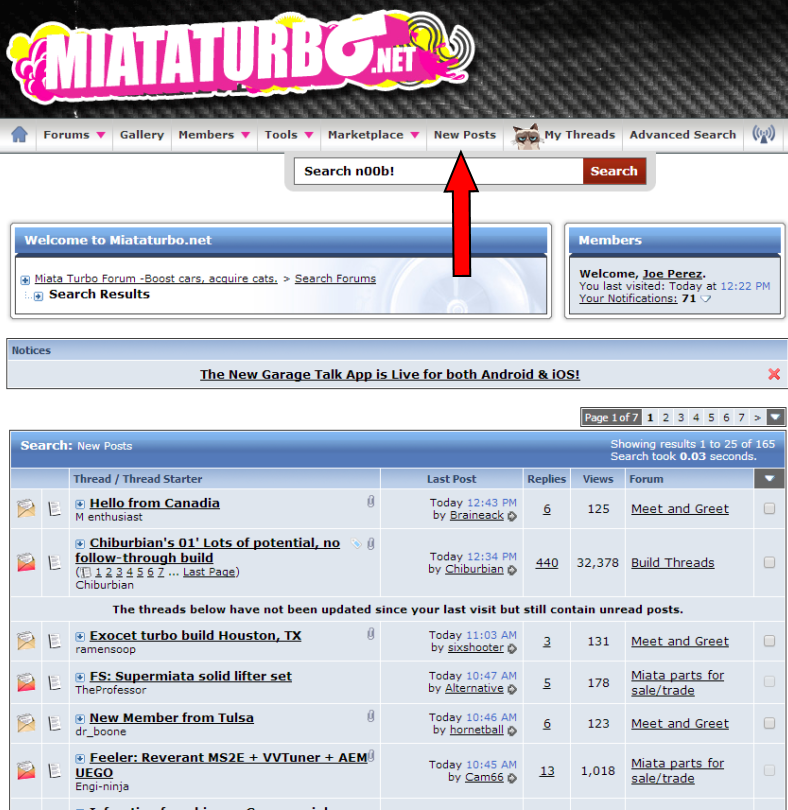Open the moderation dropdown in the table header

pos(769,479)
